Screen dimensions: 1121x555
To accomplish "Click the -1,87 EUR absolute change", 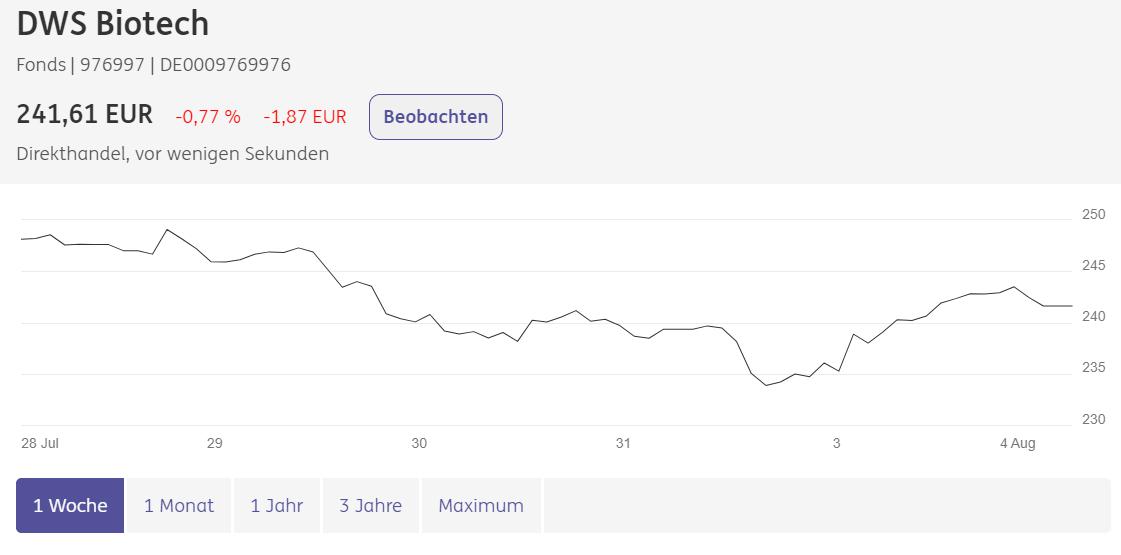I will click(x=305, y=117).
